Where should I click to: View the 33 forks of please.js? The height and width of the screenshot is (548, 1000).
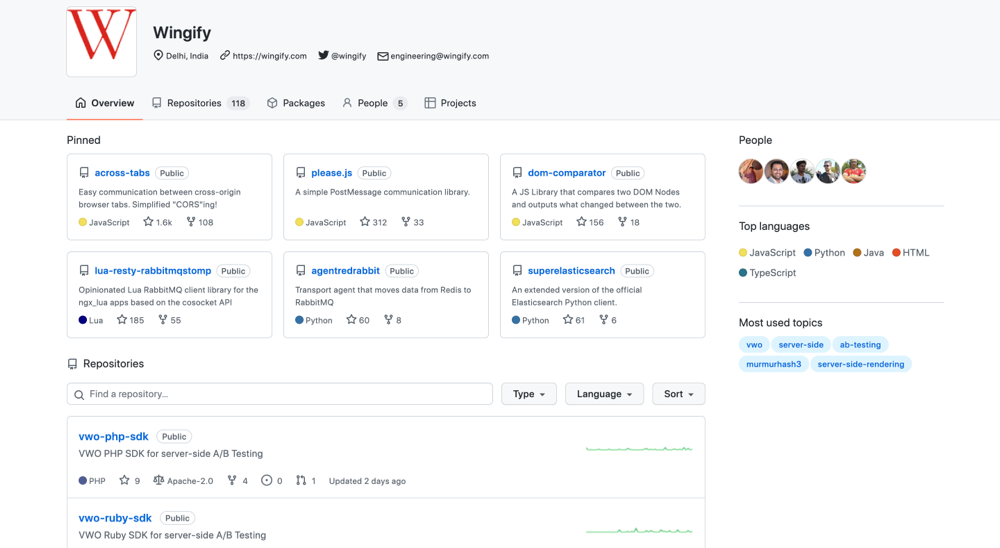(413, 222)
